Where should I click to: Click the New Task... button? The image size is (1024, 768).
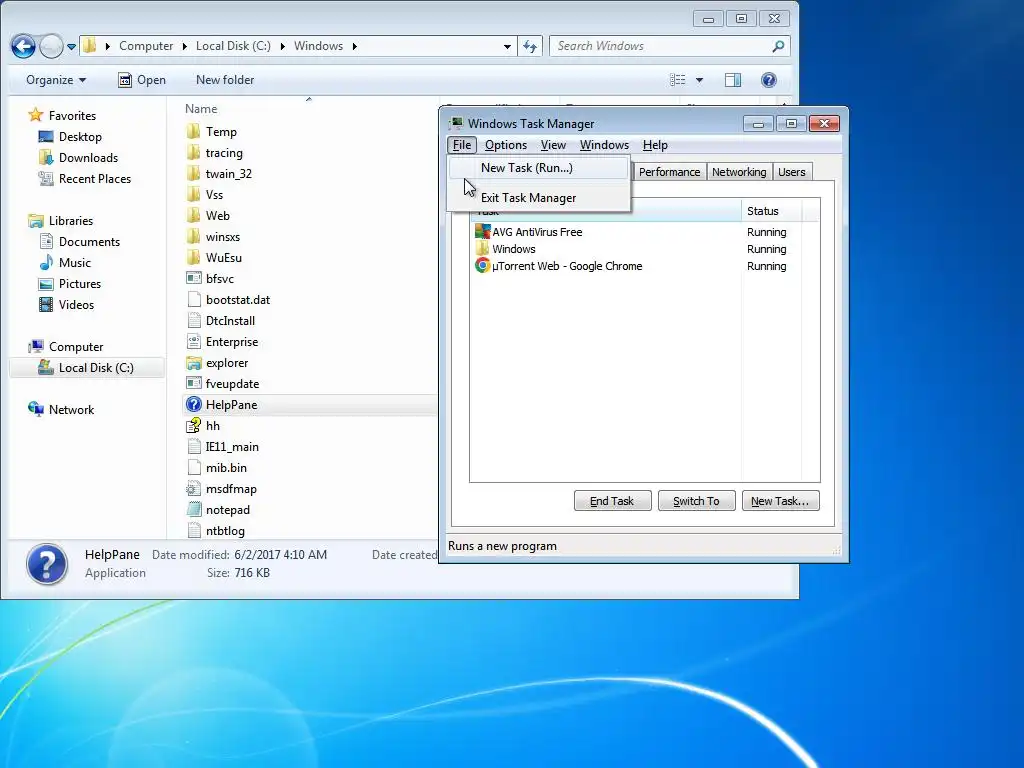(x=780, y=501)
